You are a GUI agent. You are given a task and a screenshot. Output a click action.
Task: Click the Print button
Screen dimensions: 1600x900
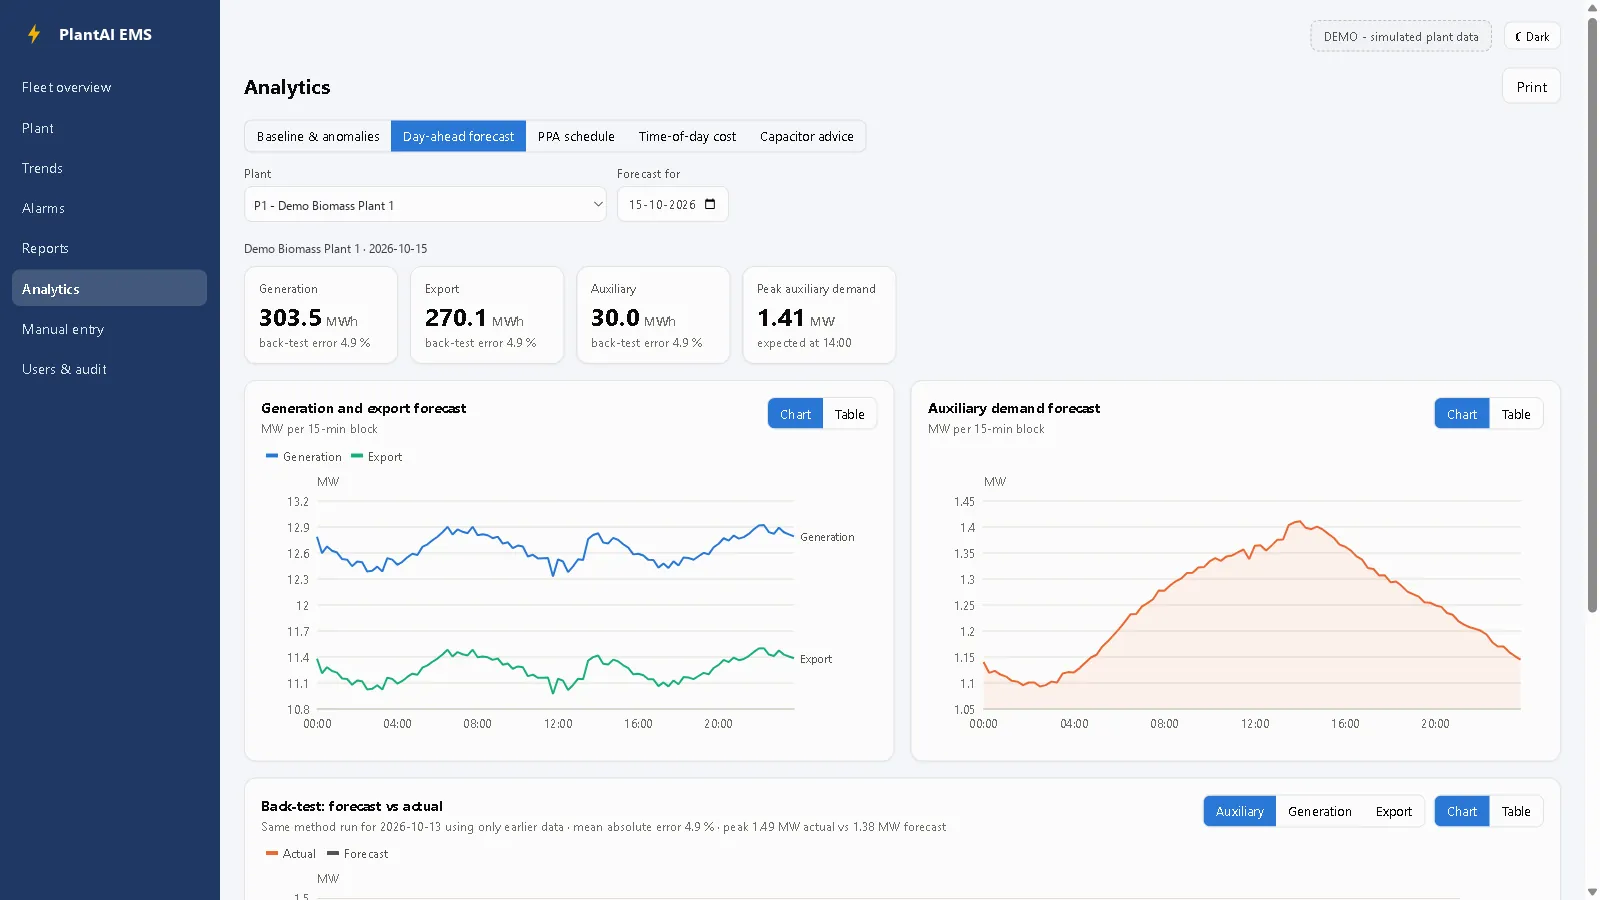[x=1531, y=87]
